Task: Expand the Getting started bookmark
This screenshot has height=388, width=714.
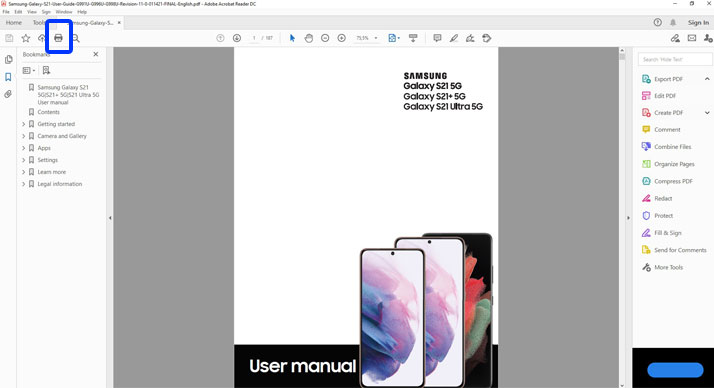Action: point(24,124)
